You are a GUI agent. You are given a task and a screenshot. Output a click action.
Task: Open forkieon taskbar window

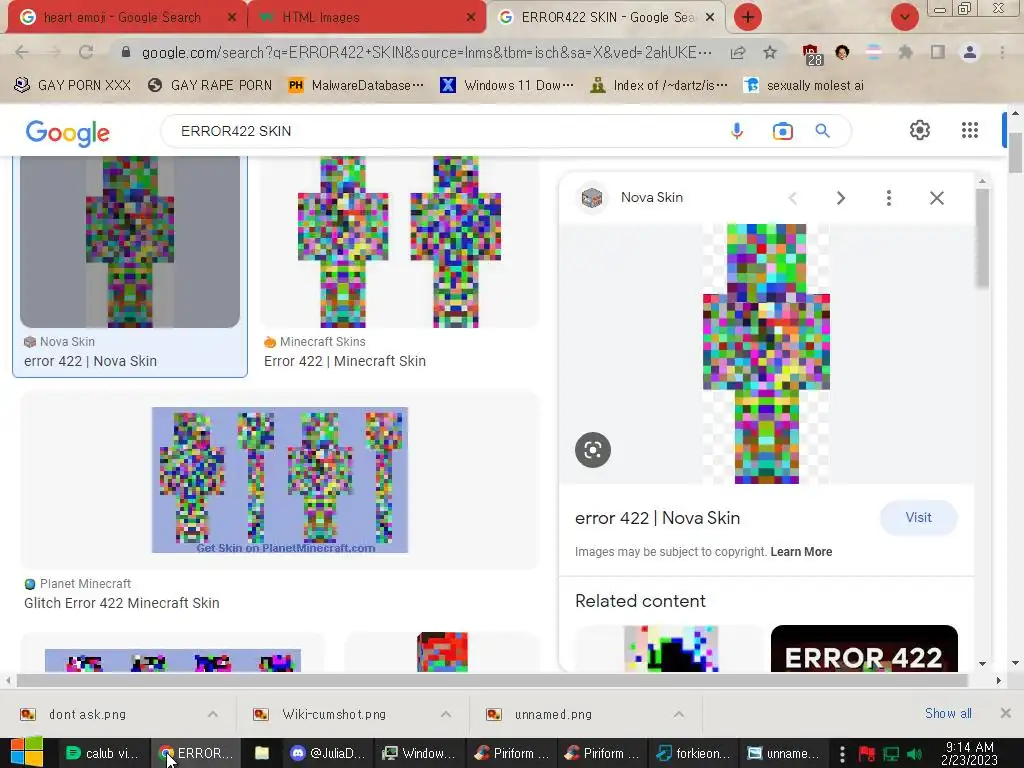[694, 753]
